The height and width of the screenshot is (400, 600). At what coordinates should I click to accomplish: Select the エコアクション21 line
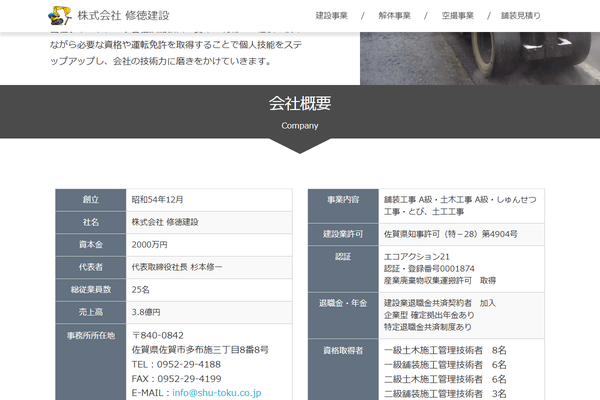click(x=416, y=257)
